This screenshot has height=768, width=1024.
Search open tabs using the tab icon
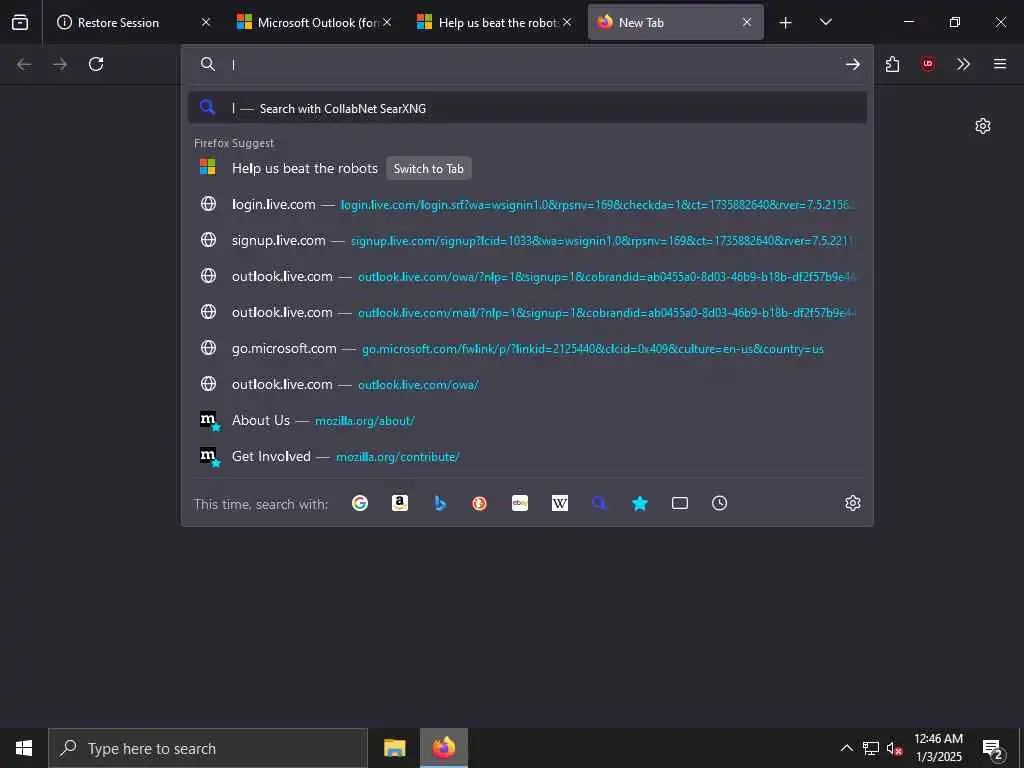680,503
